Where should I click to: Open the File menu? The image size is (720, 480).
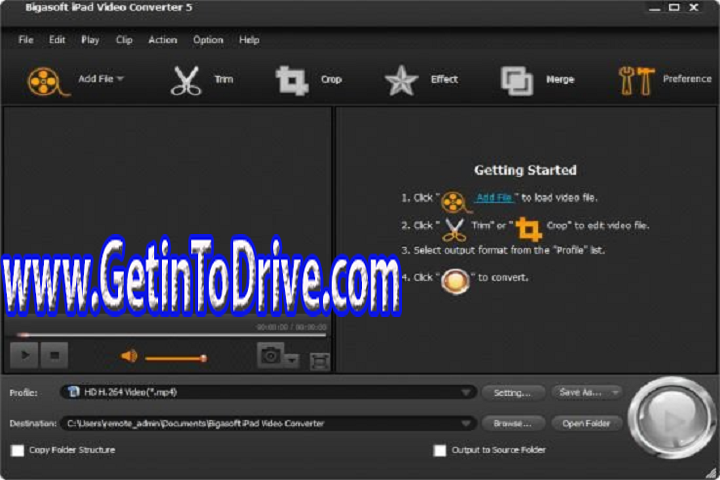[x=26, y=40]
